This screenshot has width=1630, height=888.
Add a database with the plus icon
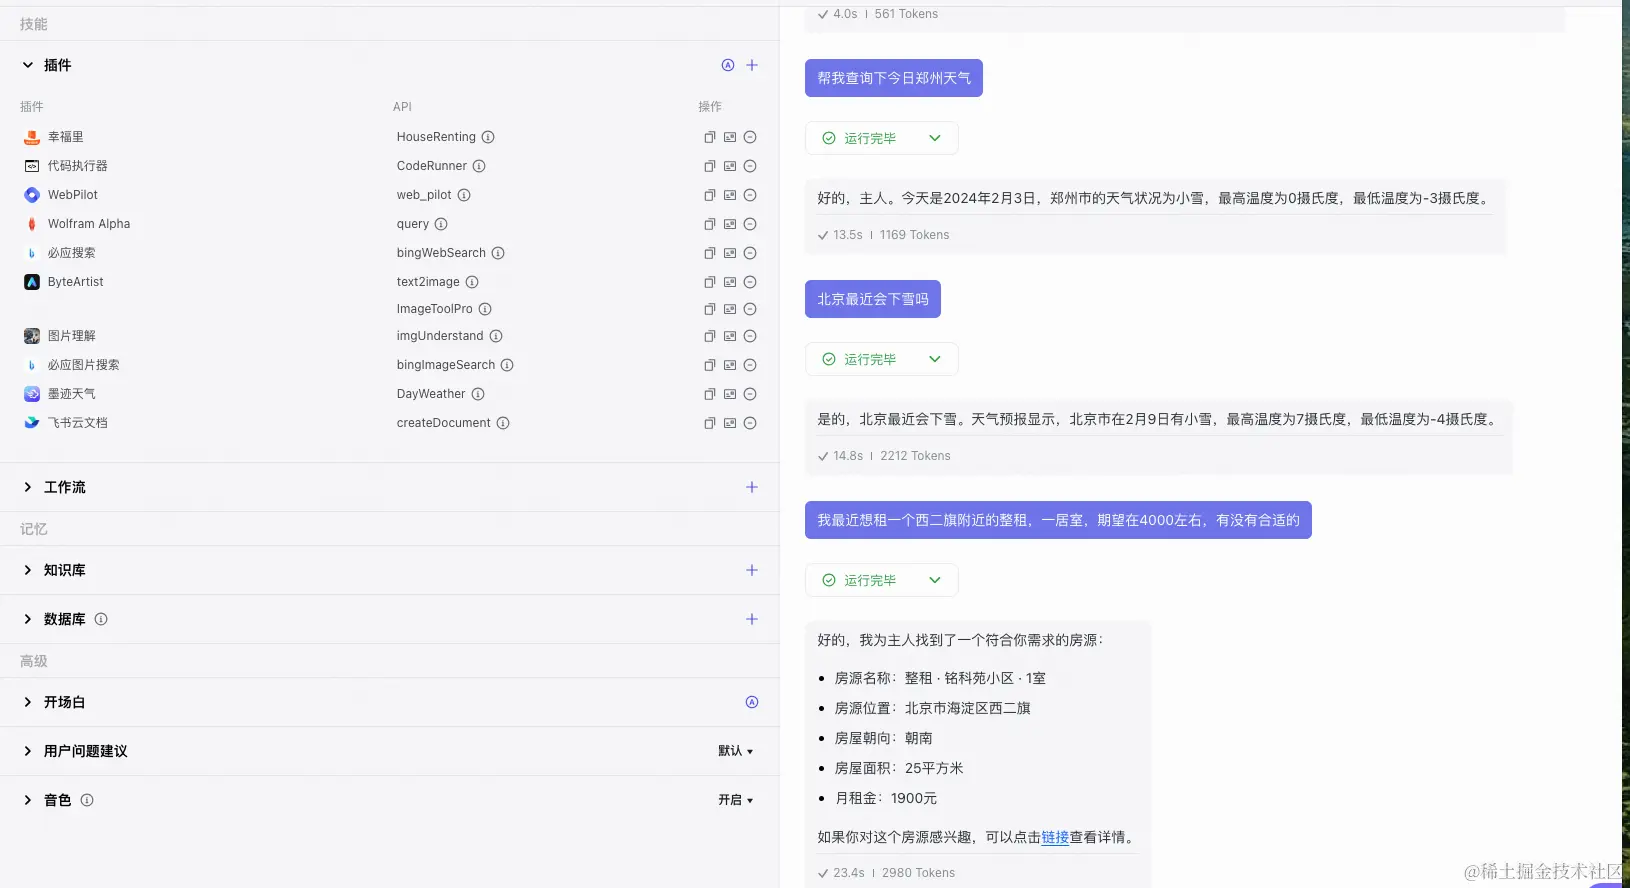752,619
